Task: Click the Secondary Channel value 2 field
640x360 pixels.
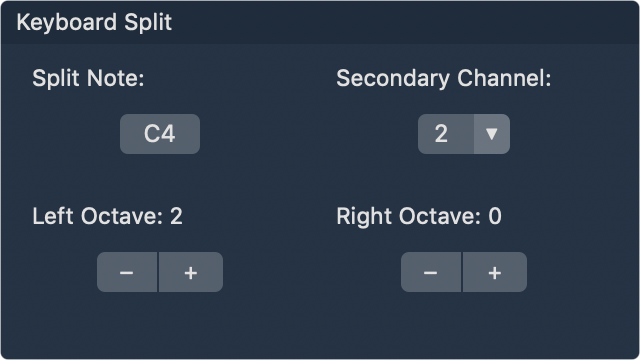Action: pyautogui.click(x=446, y=134)
